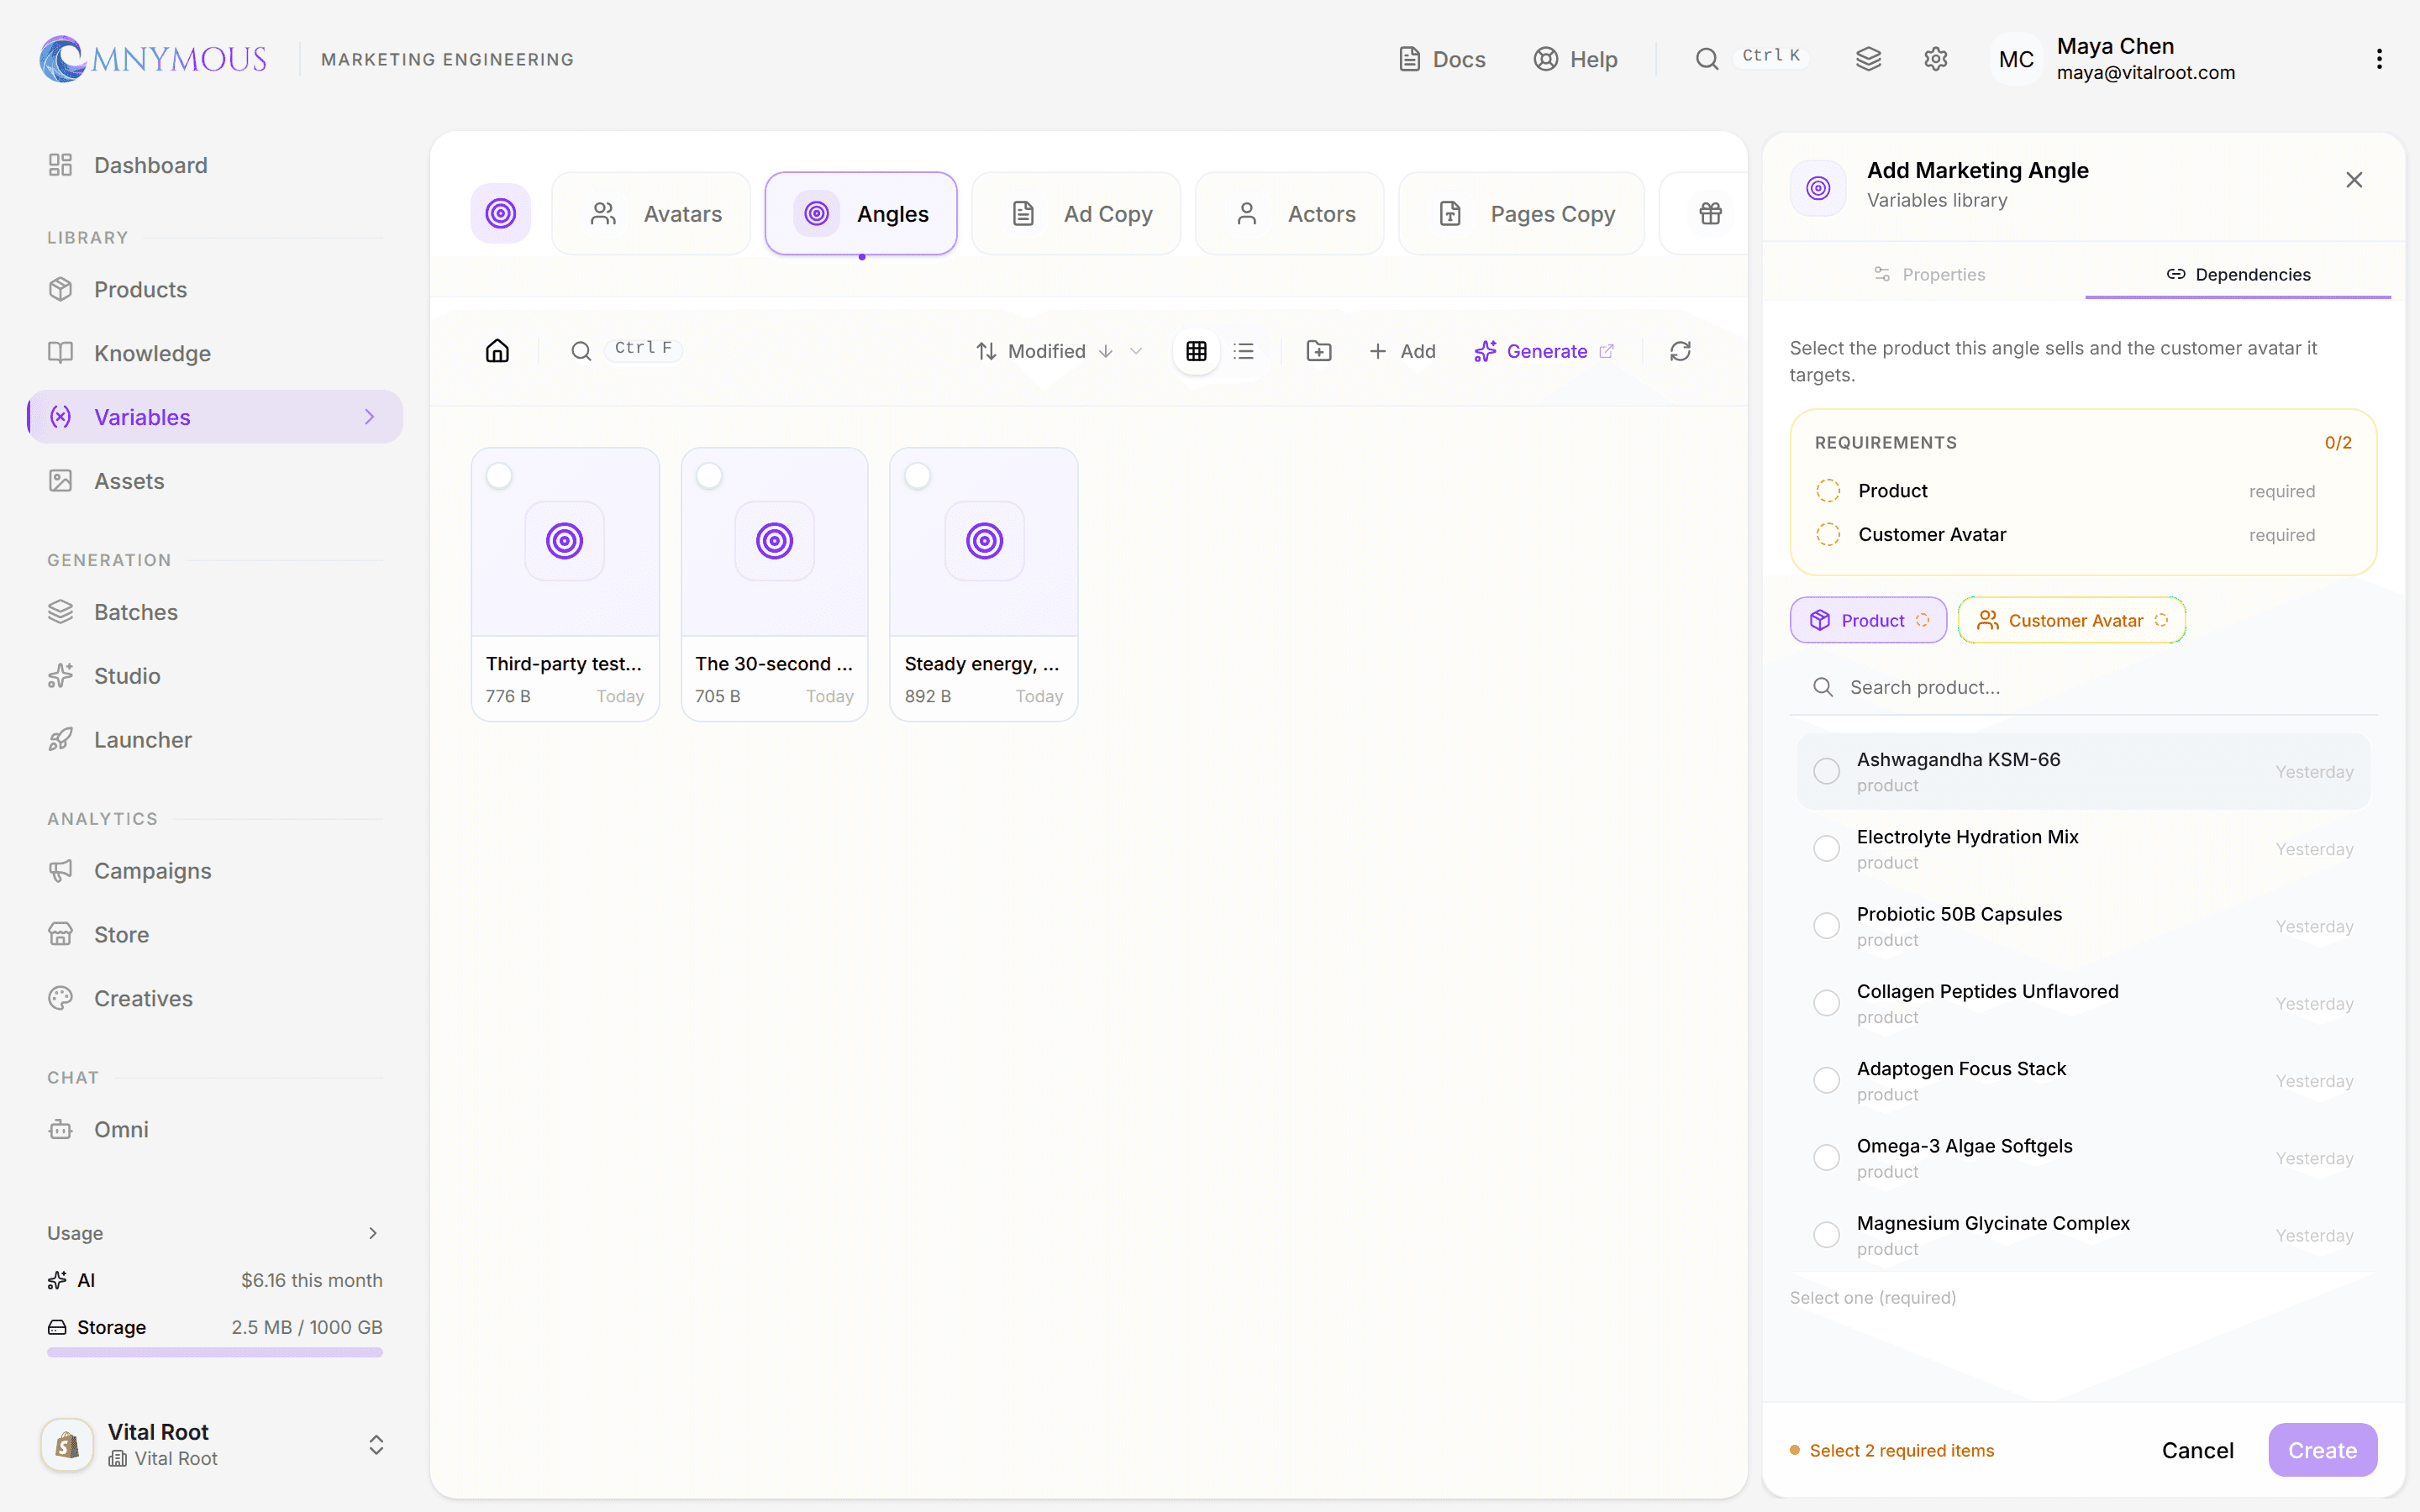Click the purple target icon left of Avatars
The width and height of the screenshot is (2420, 1512).
click(x=501, y=213)
